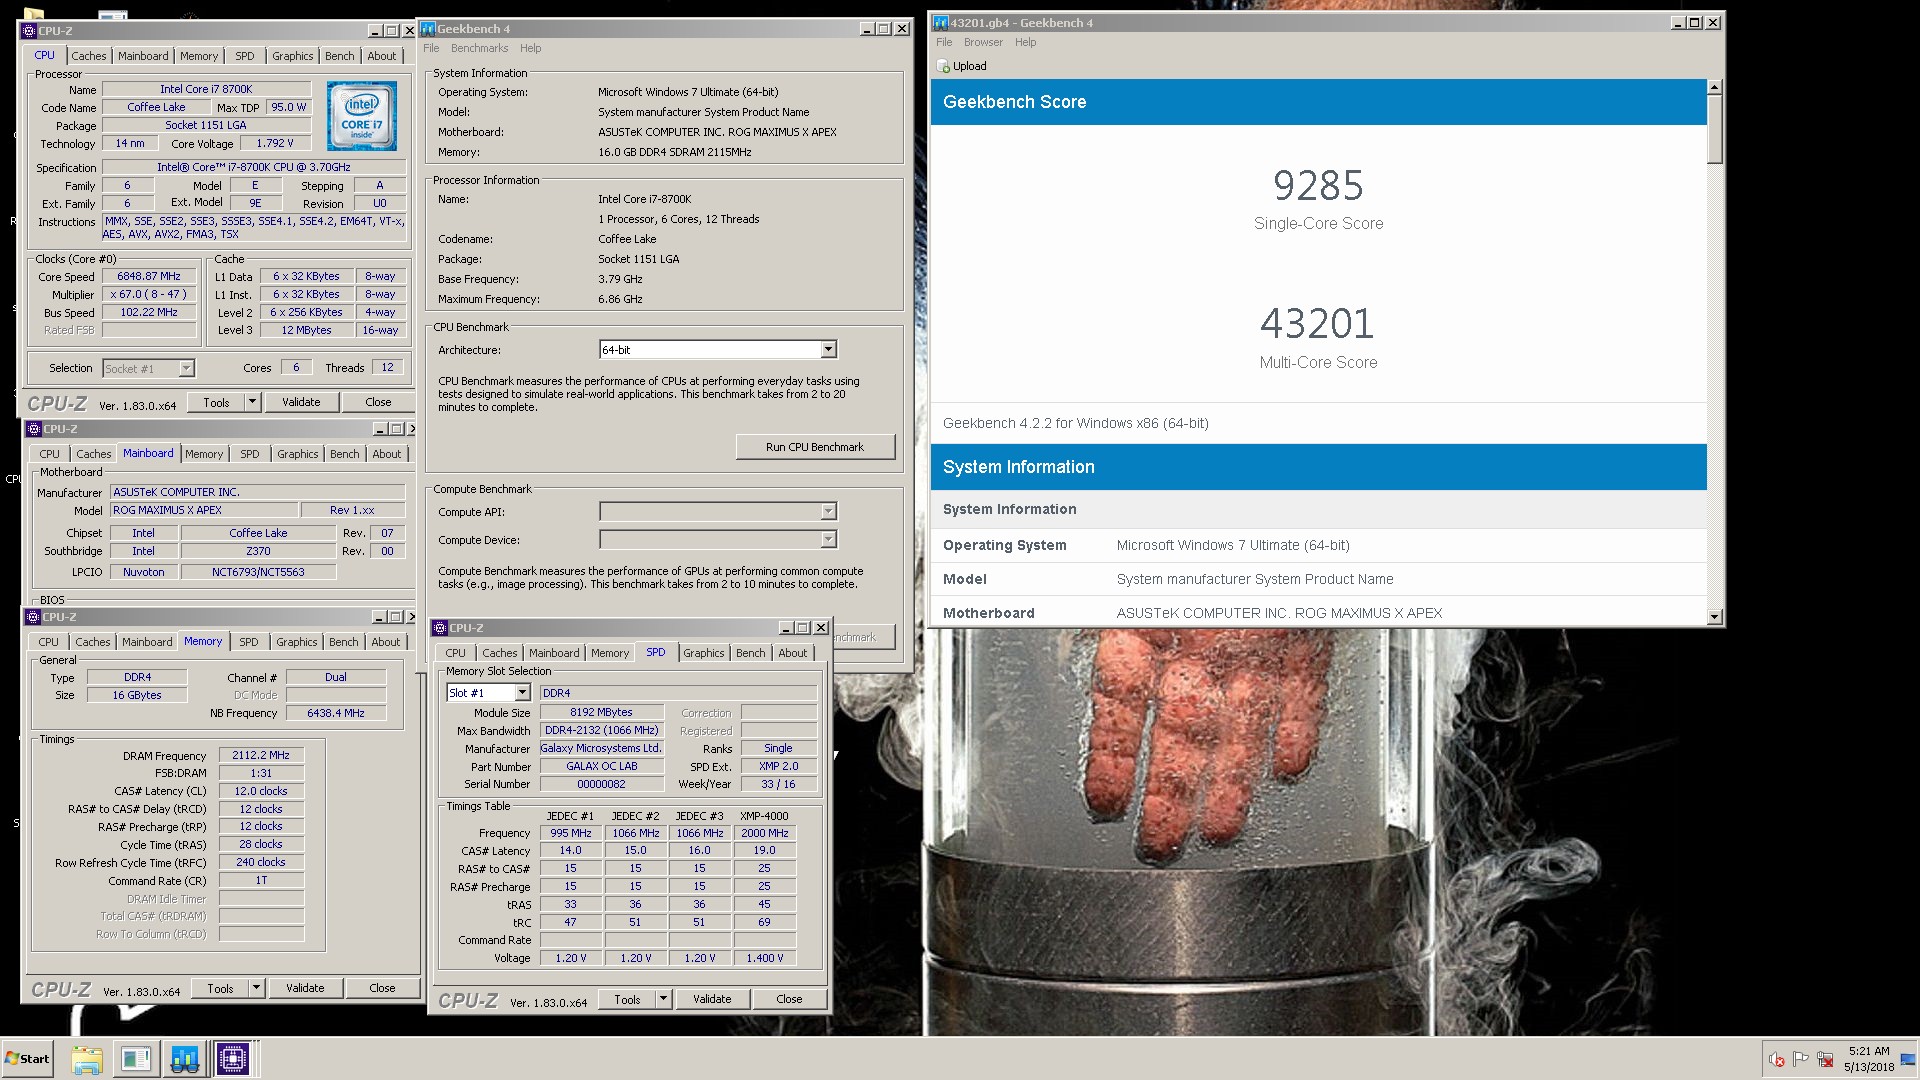Open the Architecture 64-bit dropdown
The height and width of the screenshot is (1080, 1920).
pos(828,350)
